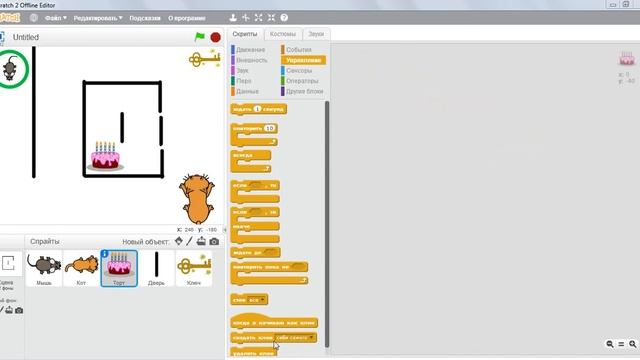The width and height of the screenshot is (640, 360).
Task: Open the себя самого dropdown in clone block
Action: click(295, 338)
